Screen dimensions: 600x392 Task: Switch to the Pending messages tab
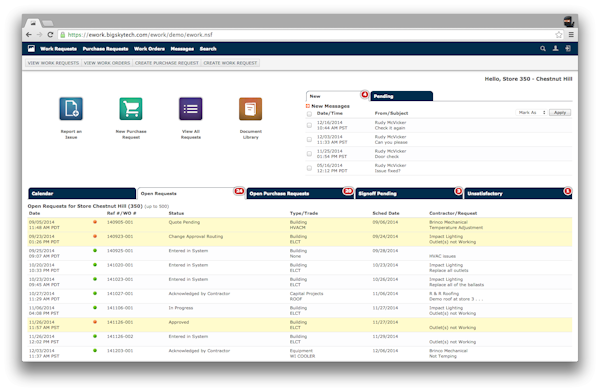pyautogui.click(x=401, y=96)
